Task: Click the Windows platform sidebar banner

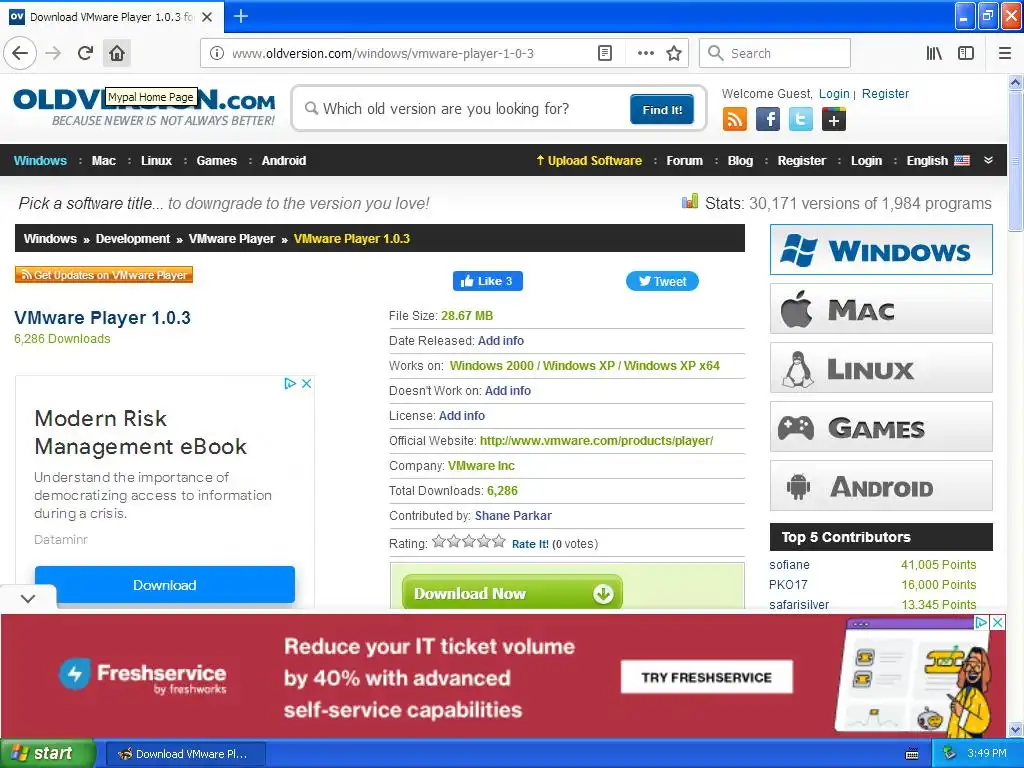Action: (881, 250)
